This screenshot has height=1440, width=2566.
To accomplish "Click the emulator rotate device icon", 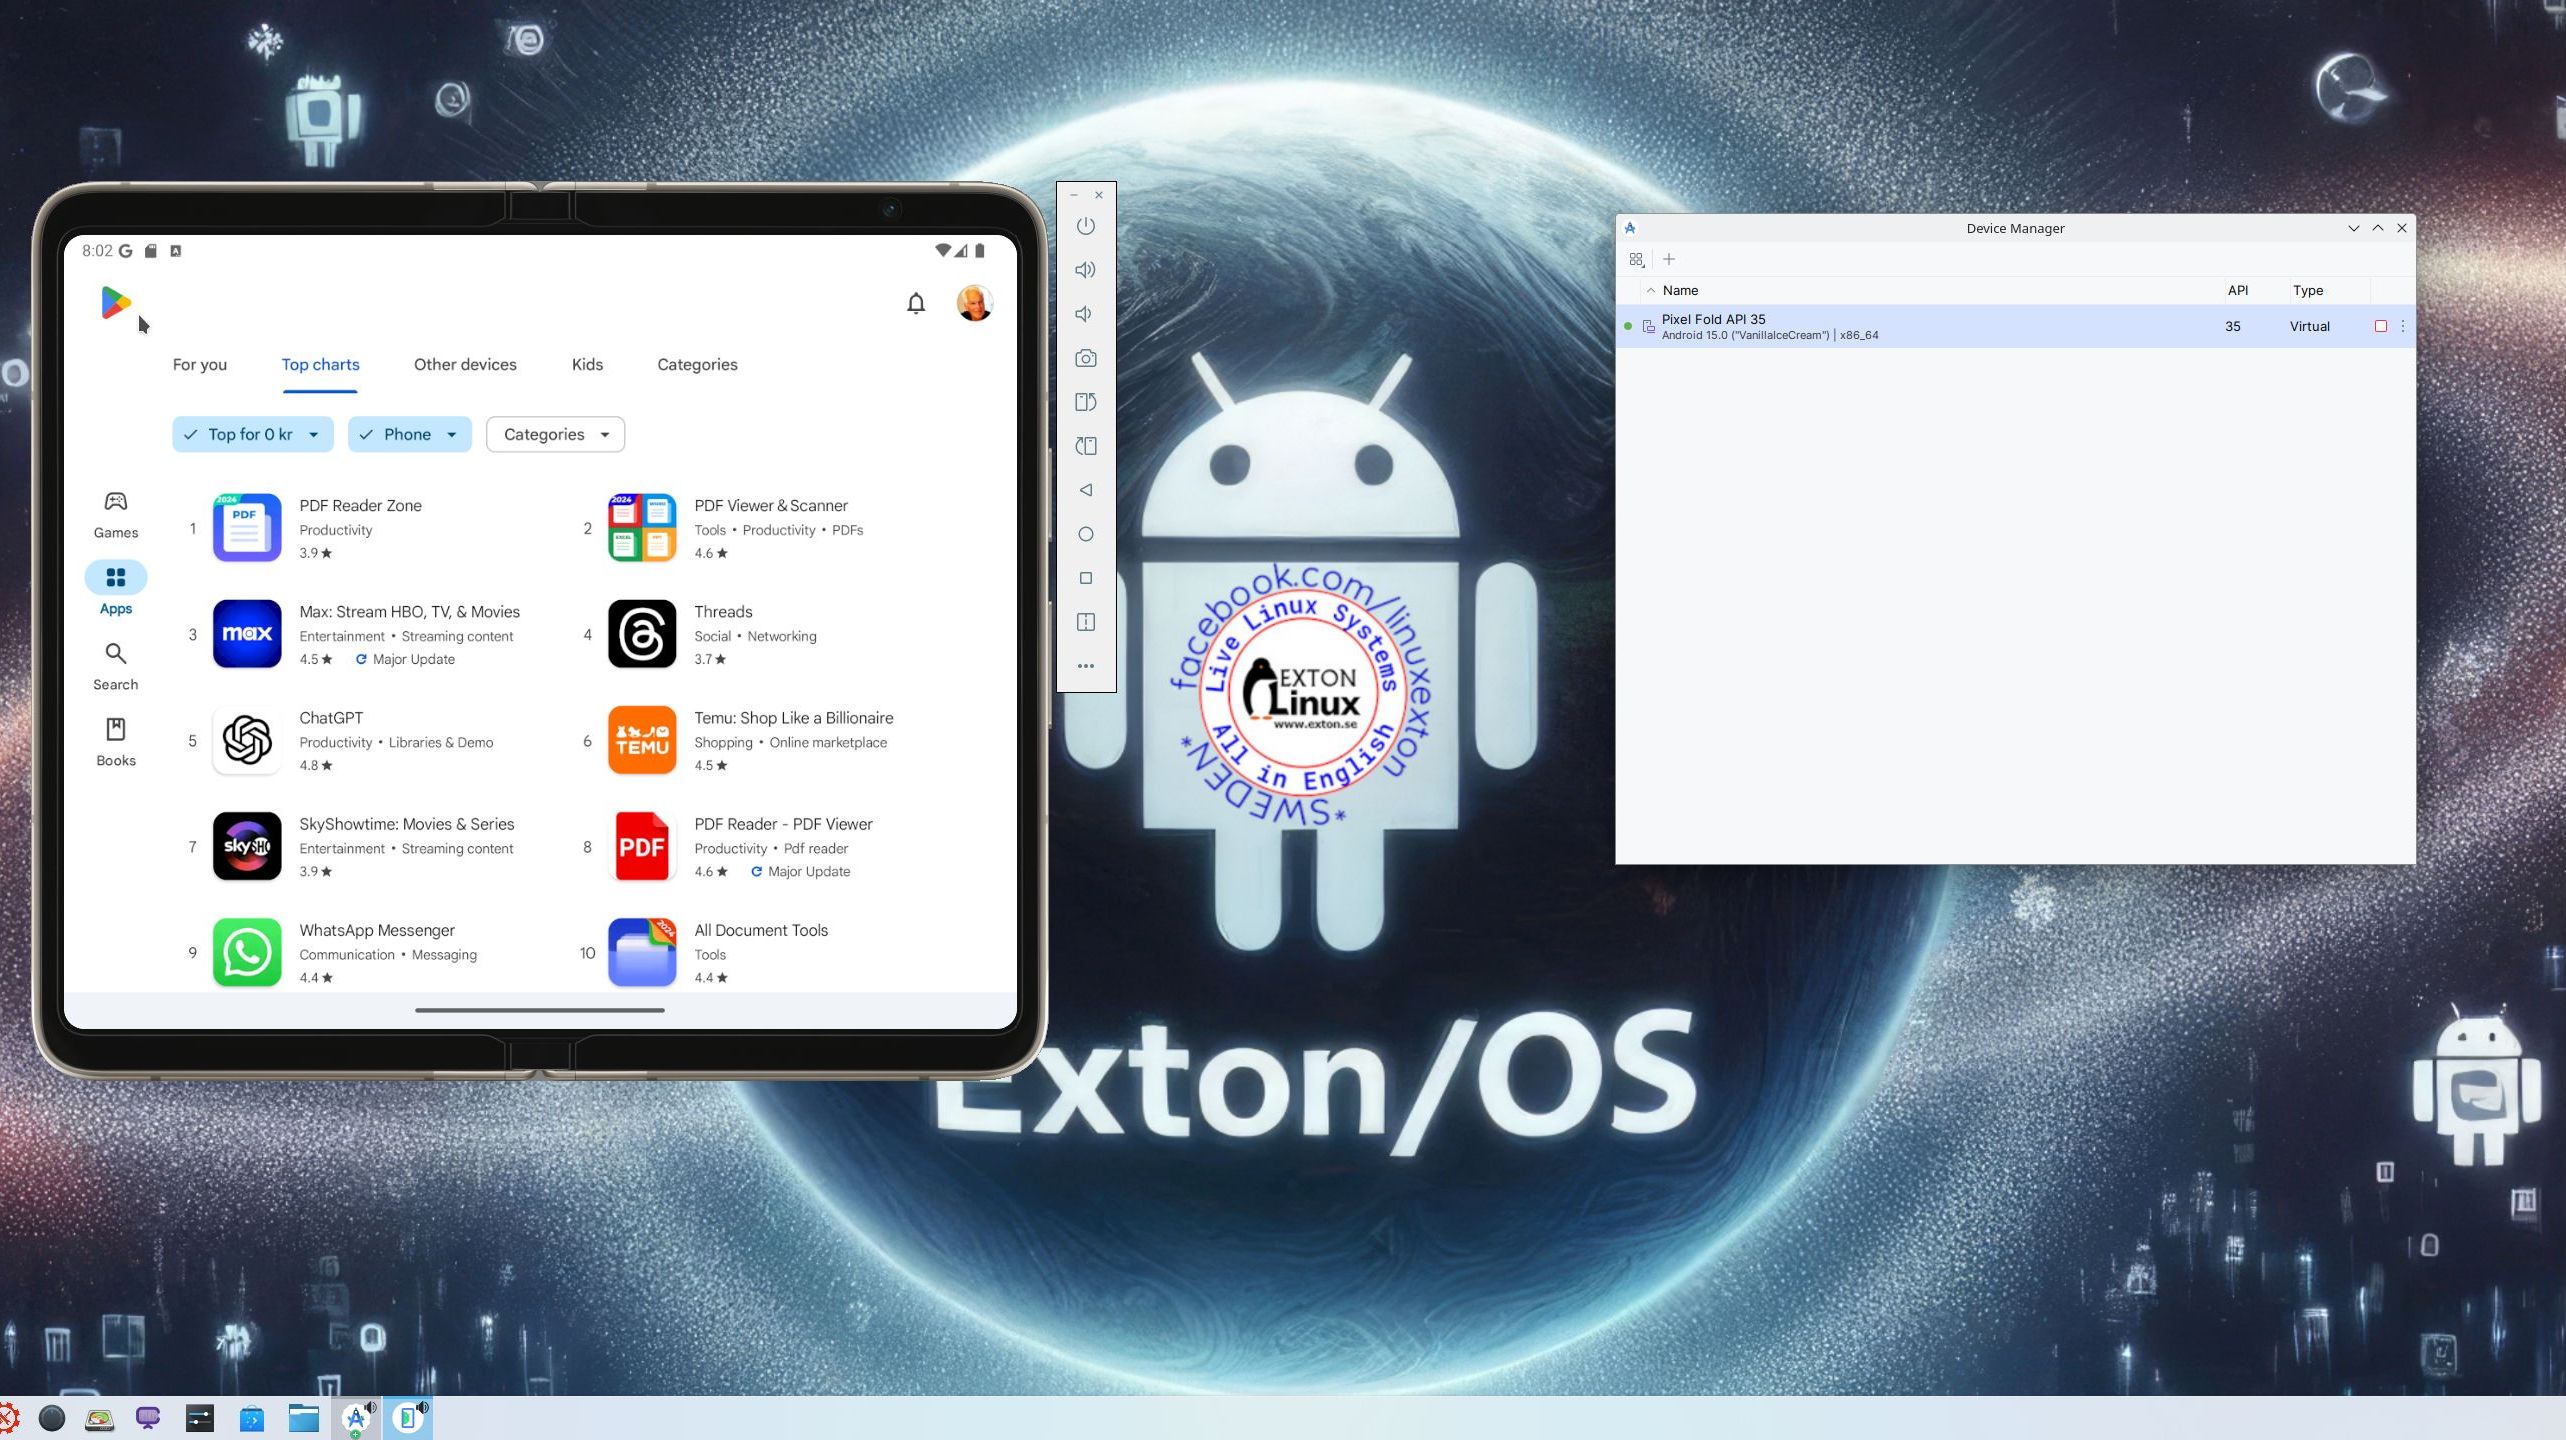I will click(x=1085, y=446).
